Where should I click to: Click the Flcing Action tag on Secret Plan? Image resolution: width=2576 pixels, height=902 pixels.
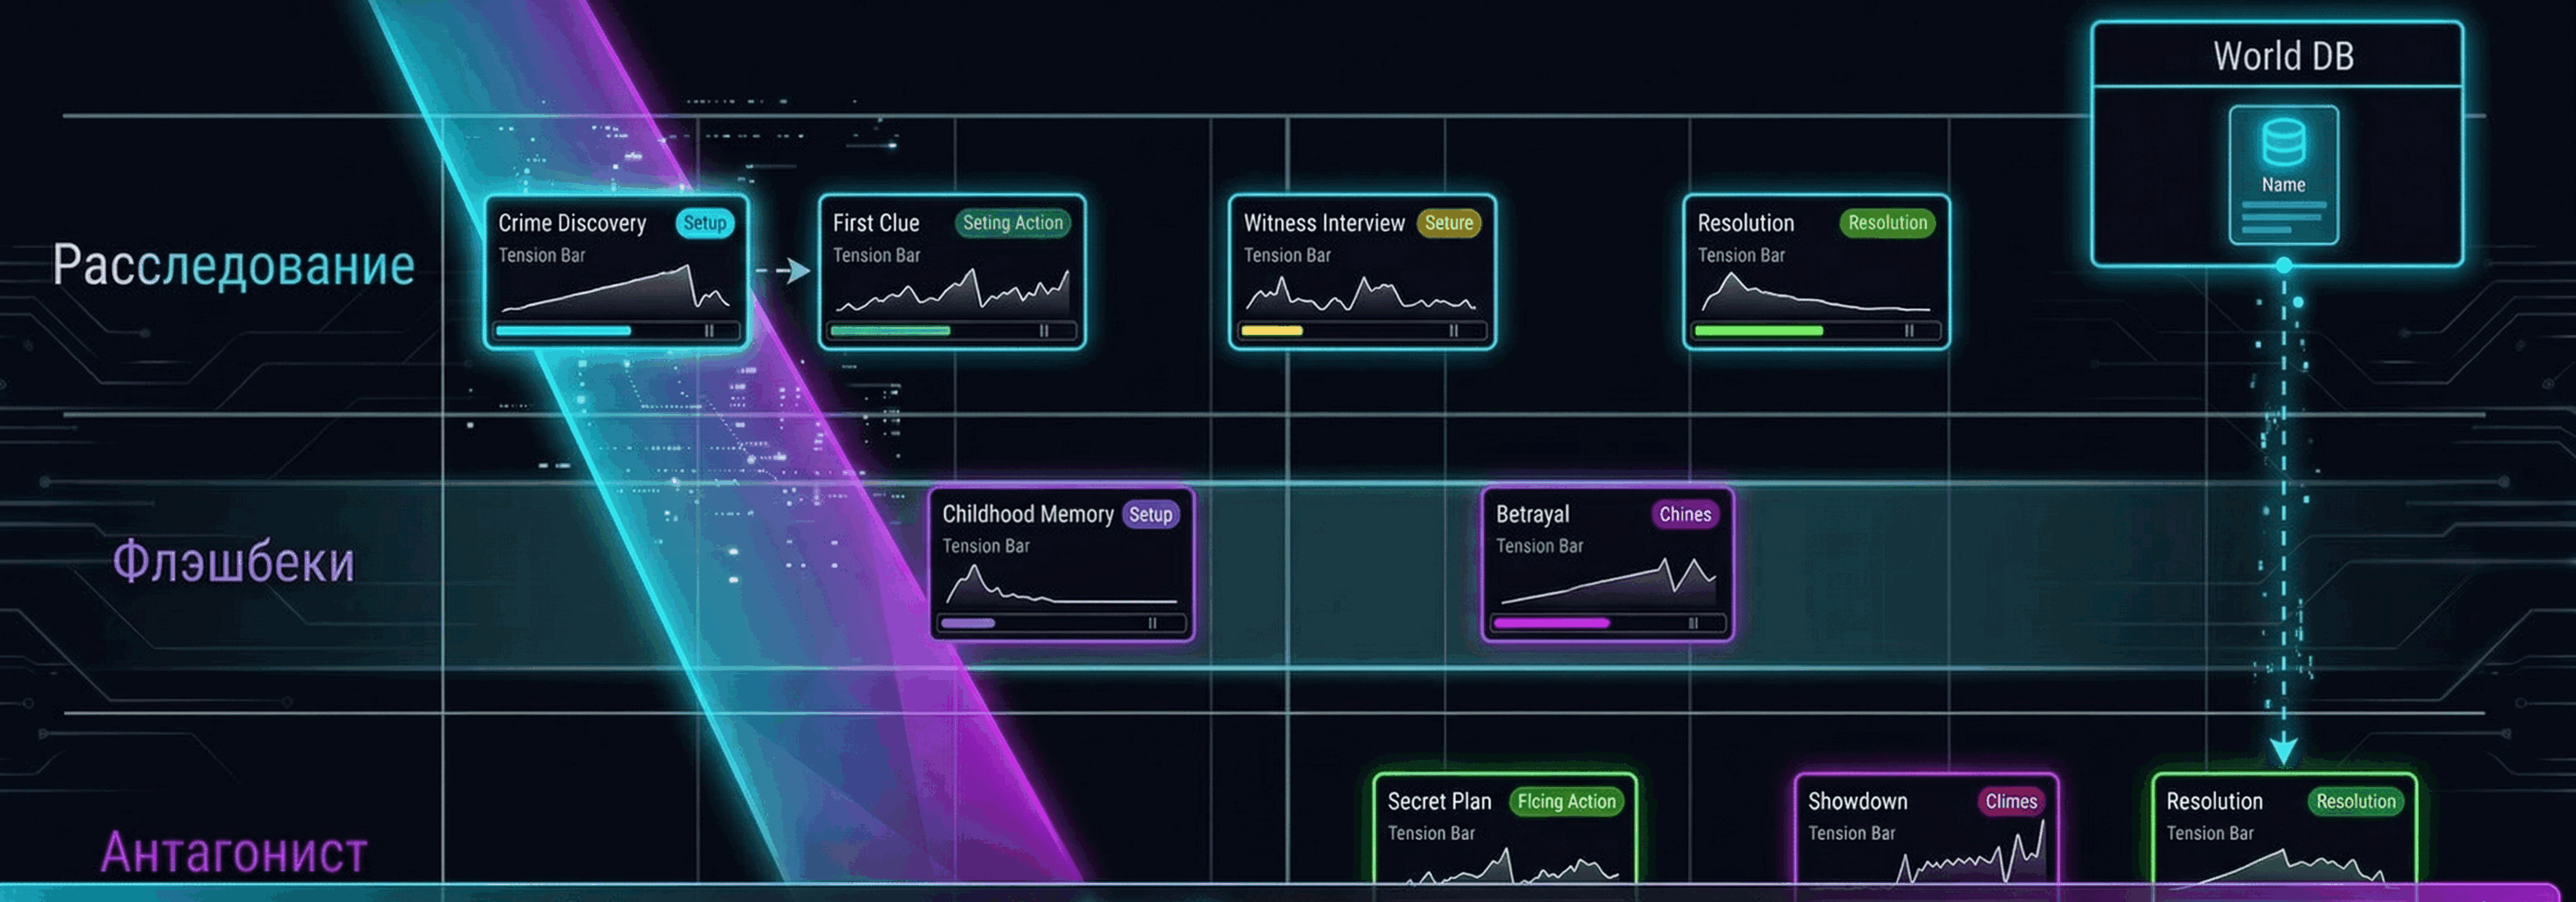tap(1566, 802)
